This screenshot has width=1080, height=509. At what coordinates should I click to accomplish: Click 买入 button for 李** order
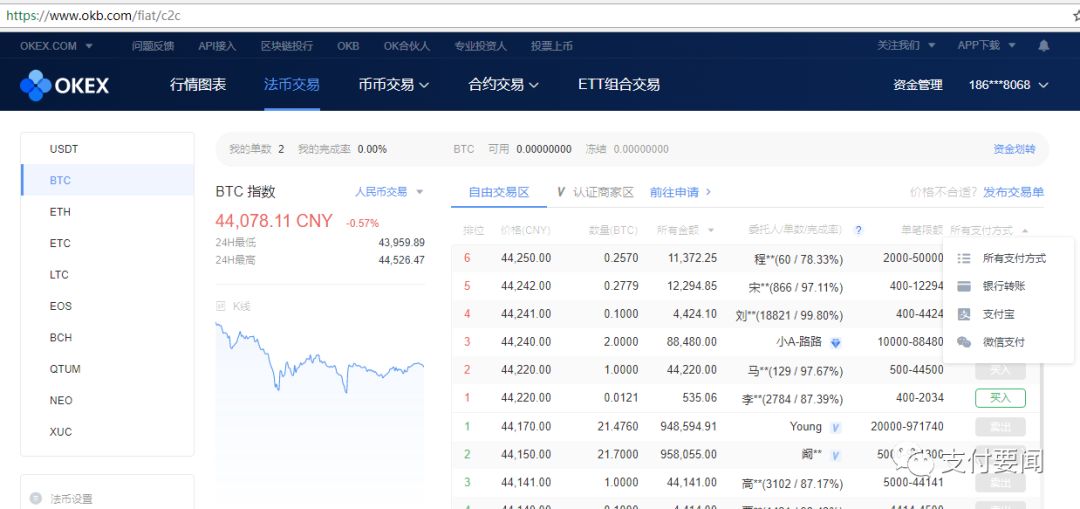[1000, 398]
